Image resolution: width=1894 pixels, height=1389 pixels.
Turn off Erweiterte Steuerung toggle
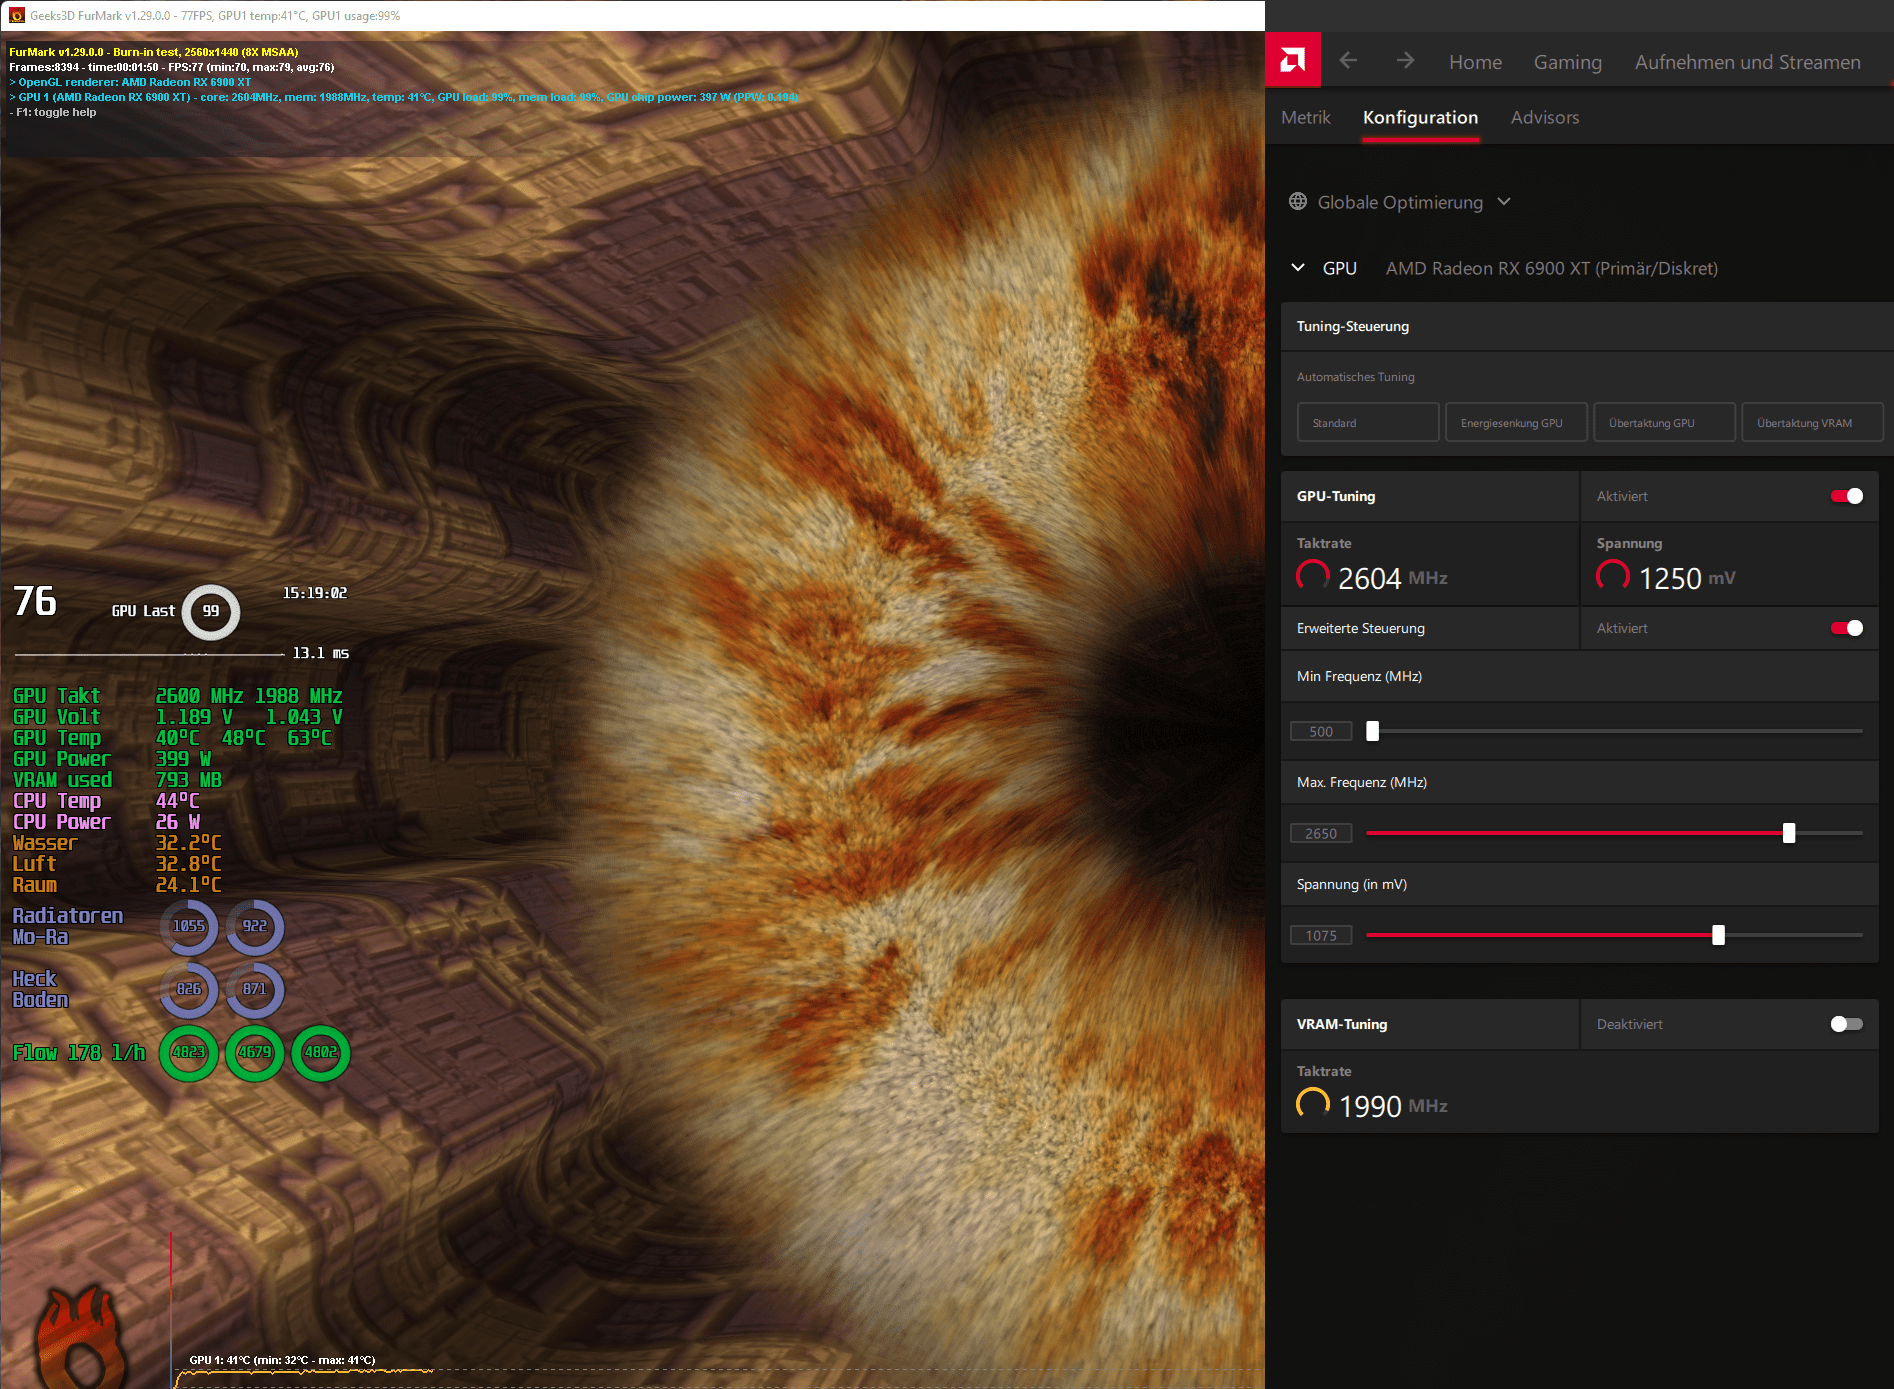point(1847,628)
